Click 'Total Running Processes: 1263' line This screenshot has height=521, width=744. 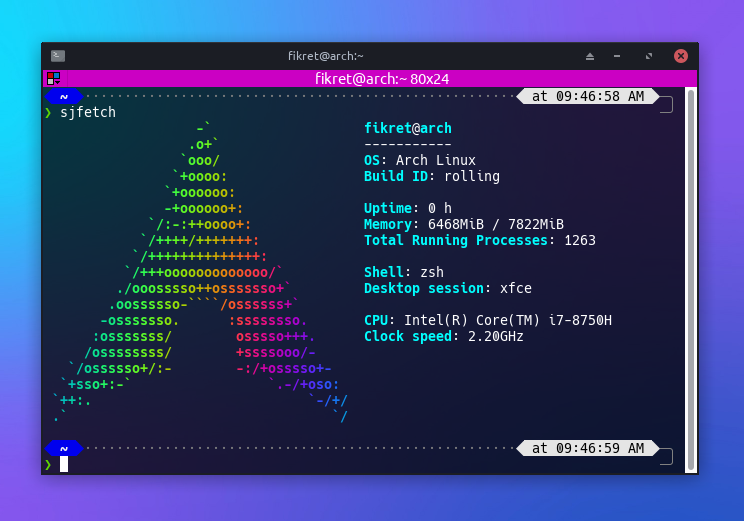click(x=480, y=241)
